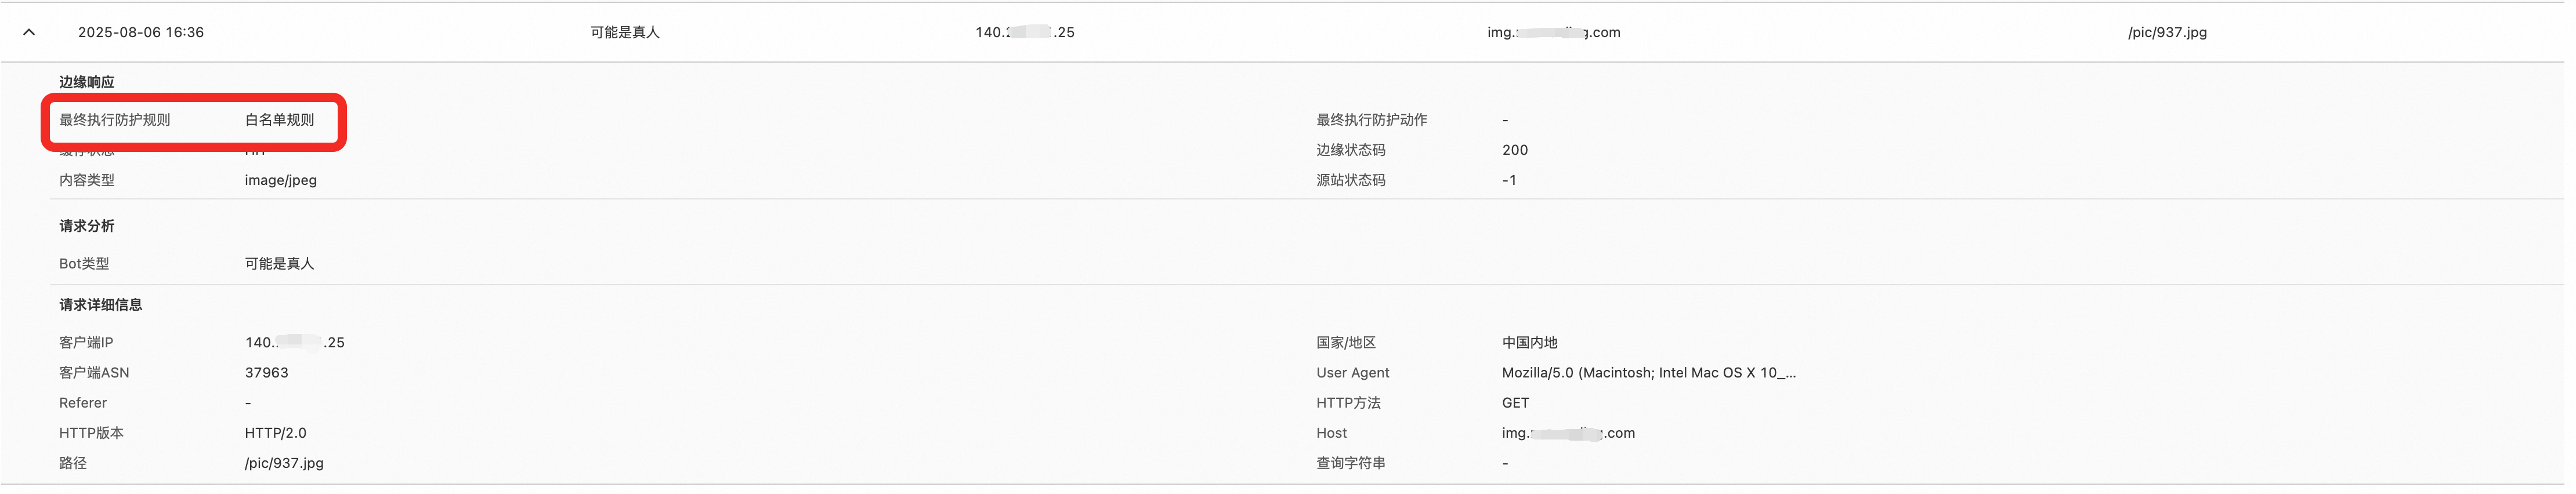2576x494 pixels.
Task: Select the 可能是真人 label in row header
Action: click(x=624, y=32)
